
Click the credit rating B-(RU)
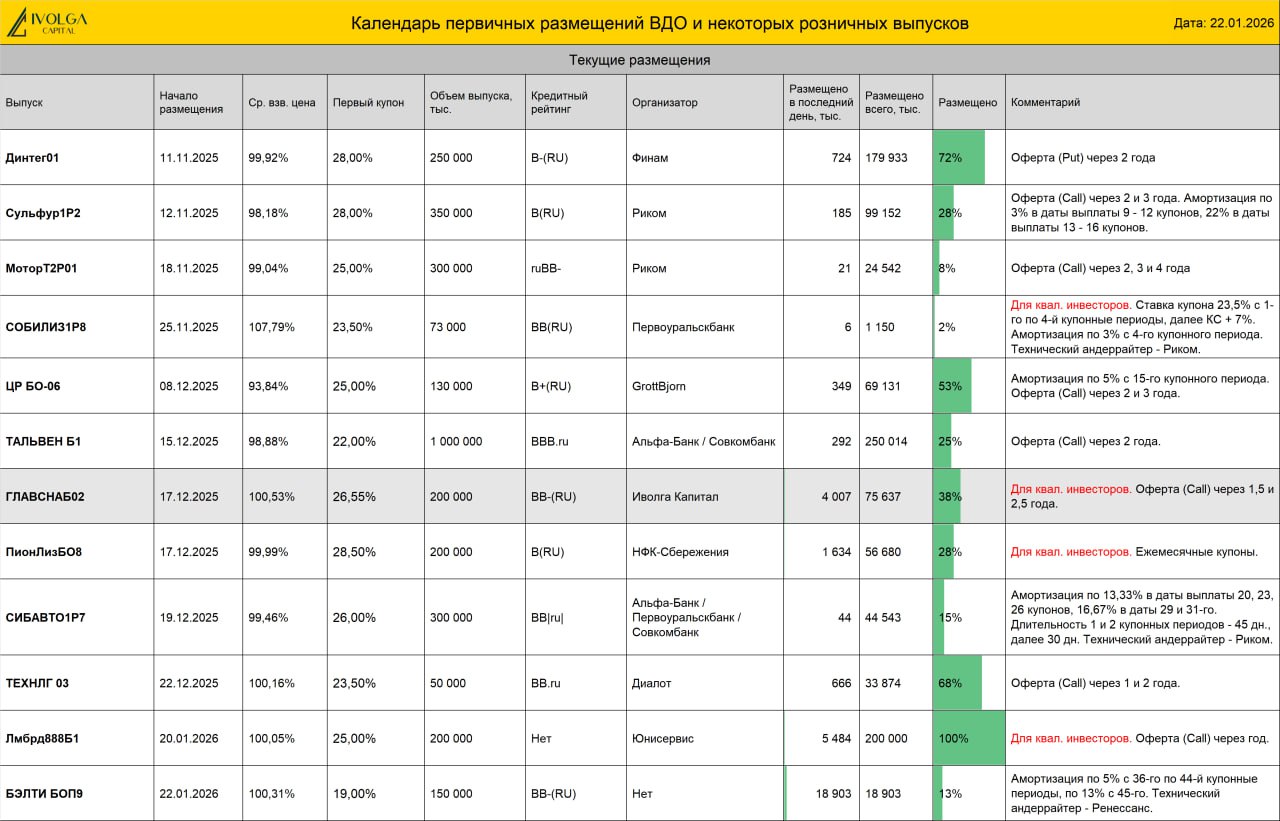click(x=549, y=158)
